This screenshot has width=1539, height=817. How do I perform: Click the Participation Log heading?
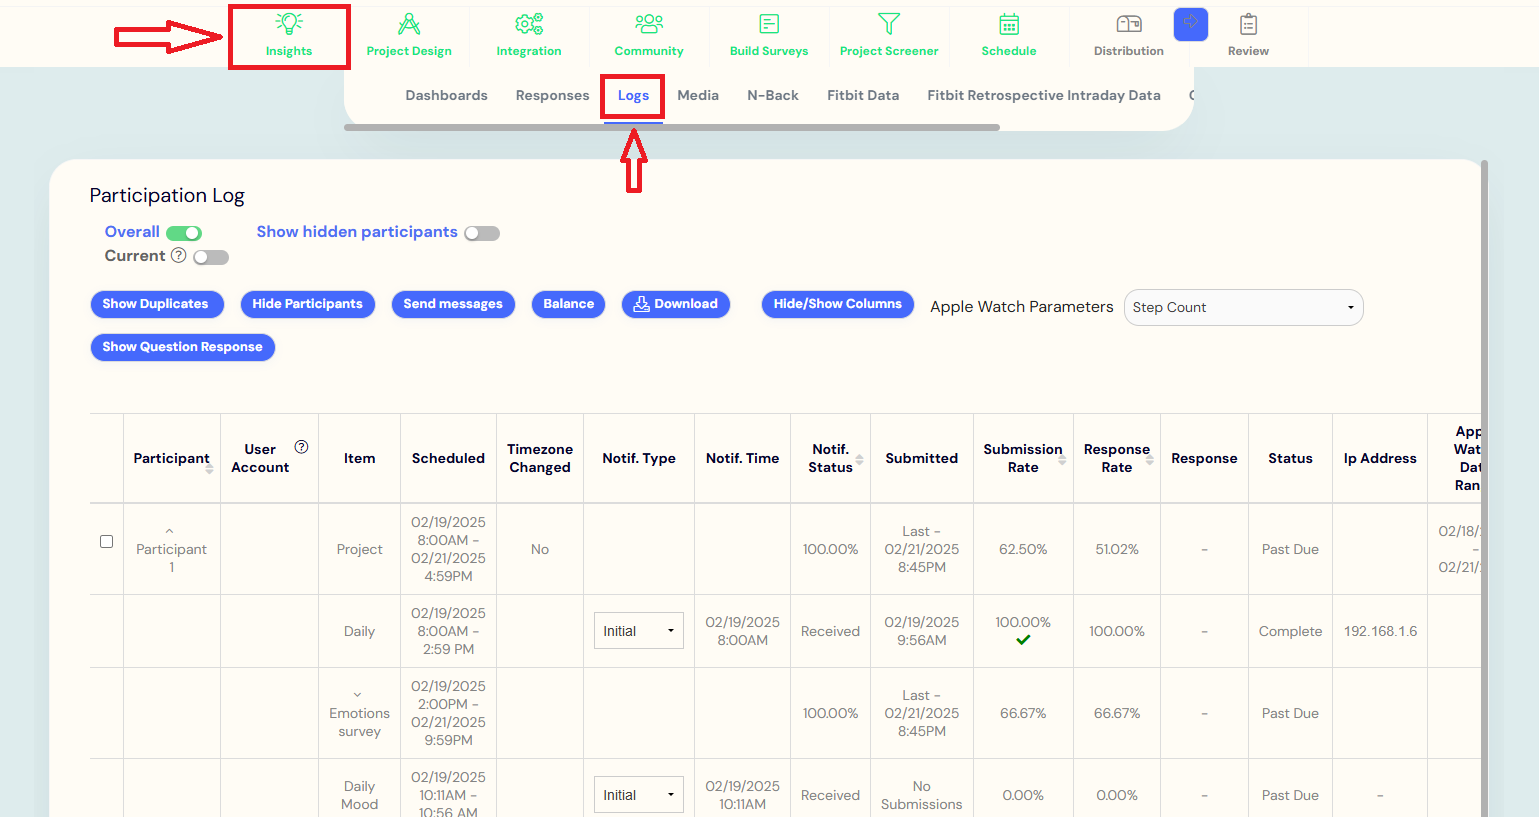coord(167,195)
